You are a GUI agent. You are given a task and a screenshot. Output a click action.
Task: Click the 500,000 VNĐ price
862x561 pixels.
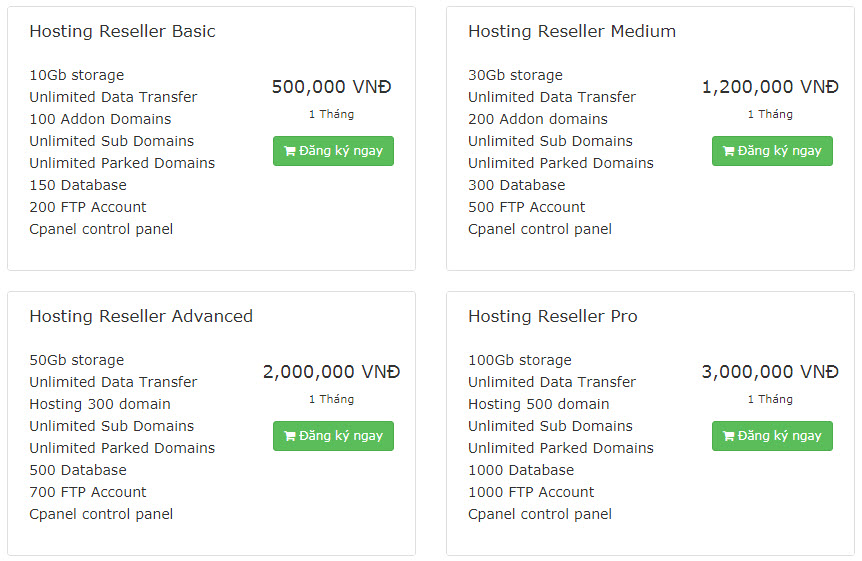pos(332,87)
